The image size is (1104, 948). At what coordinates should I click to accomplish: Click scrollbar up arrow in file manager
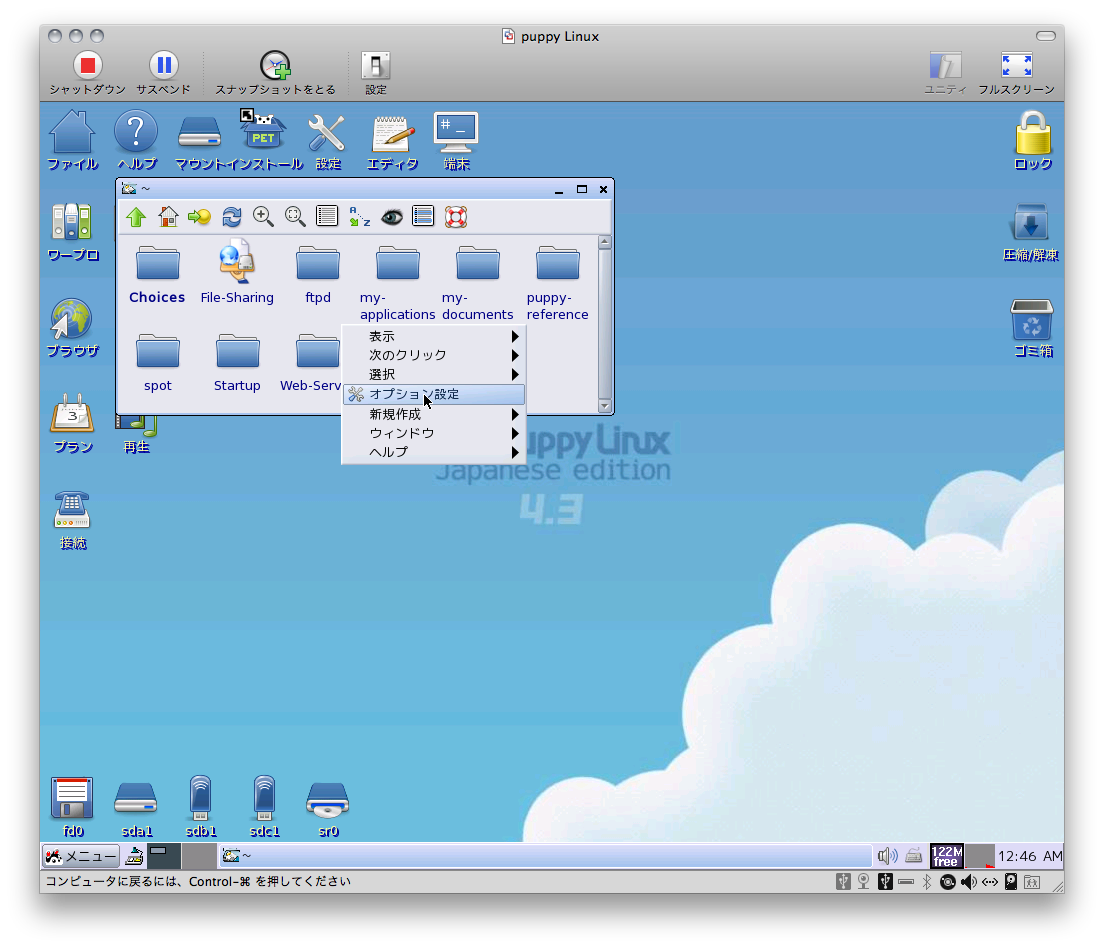click(x=605, y=242)
